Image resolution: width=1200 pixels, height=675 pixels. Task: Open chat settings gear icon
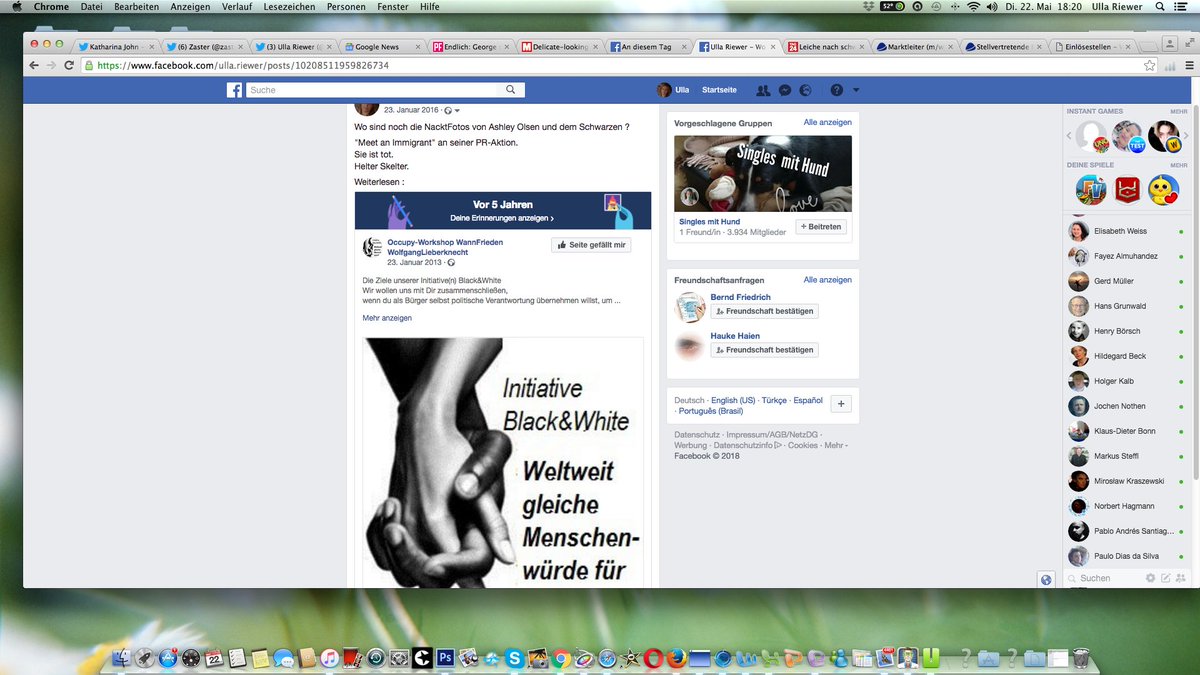click(1150, 578)
